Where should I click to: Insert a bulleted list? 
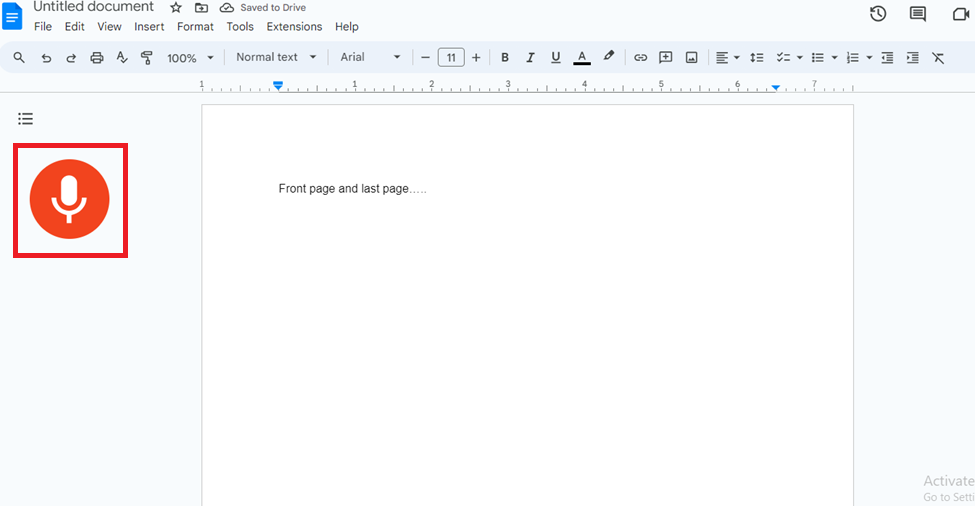pos(818,58)
